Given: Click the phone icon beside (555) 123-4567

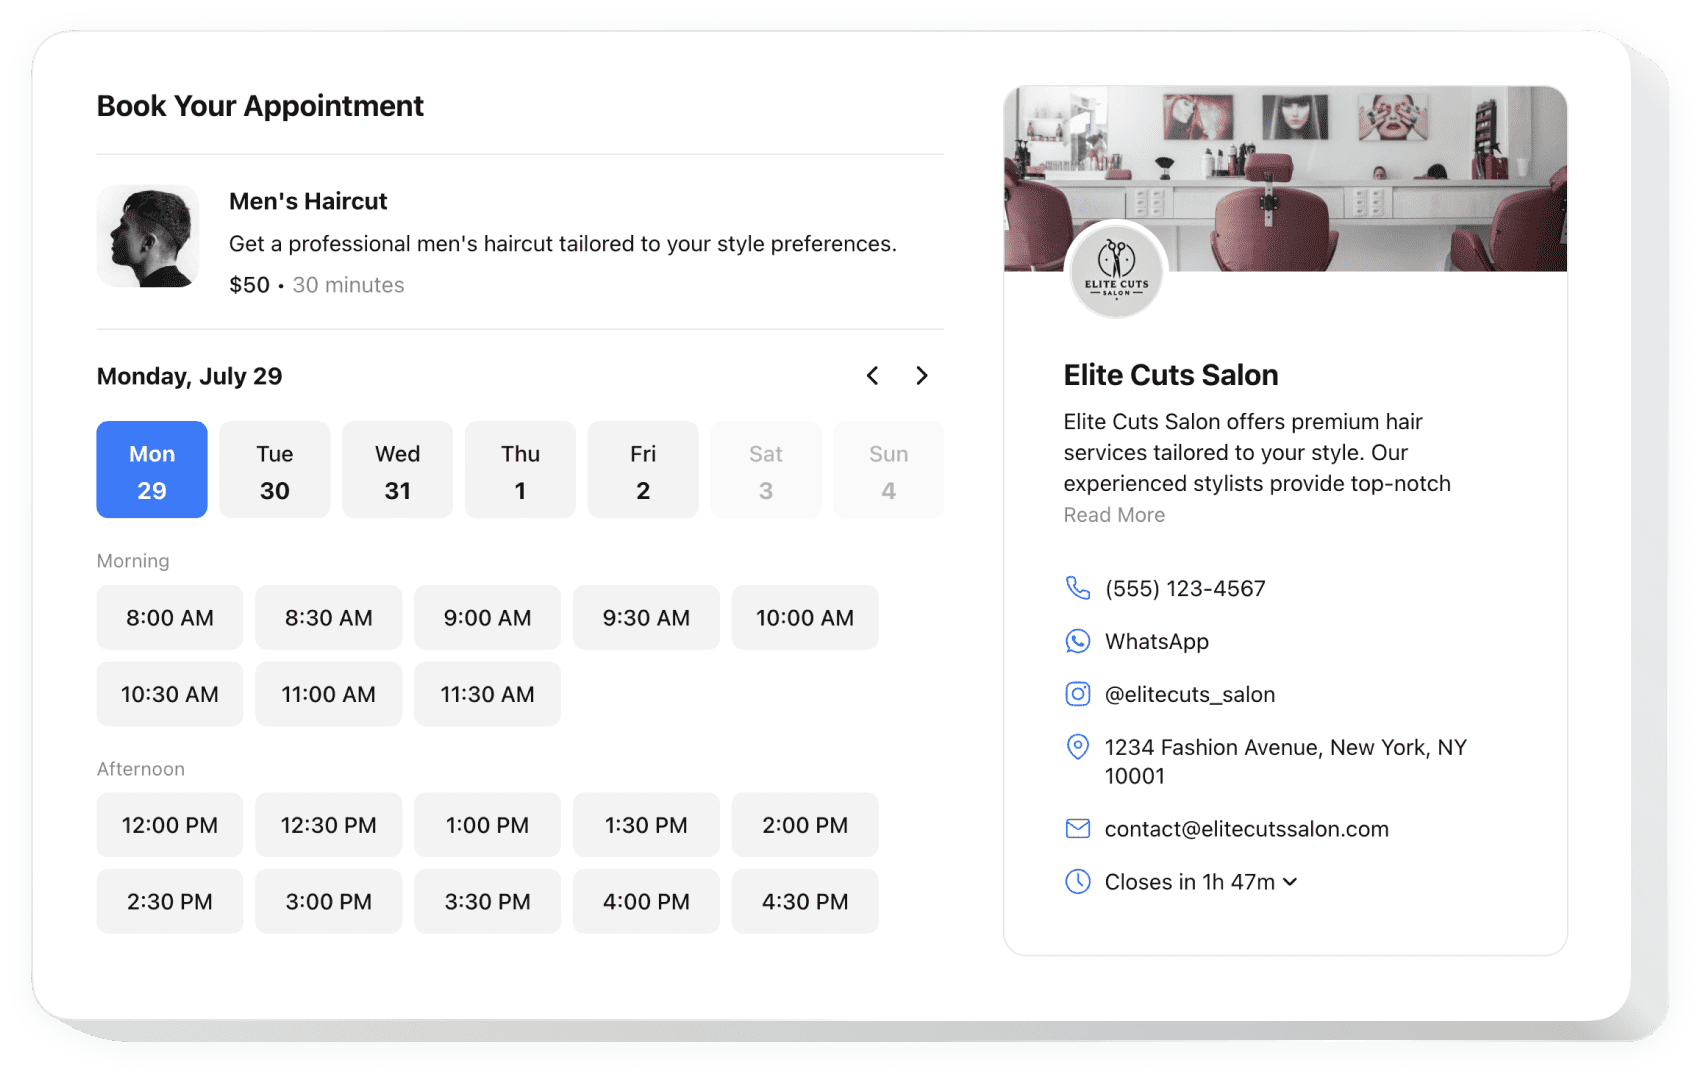Looking at the screenshot, I should click(1077, 588).
